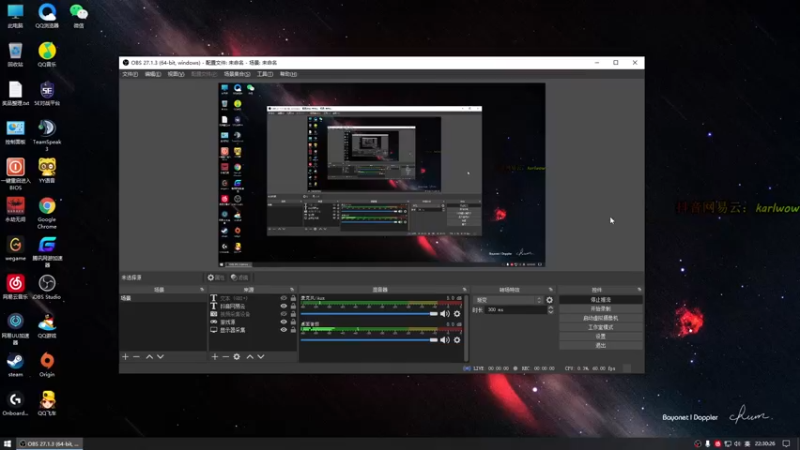Mute the 桌面音频 speaker icon

point(445,340)
